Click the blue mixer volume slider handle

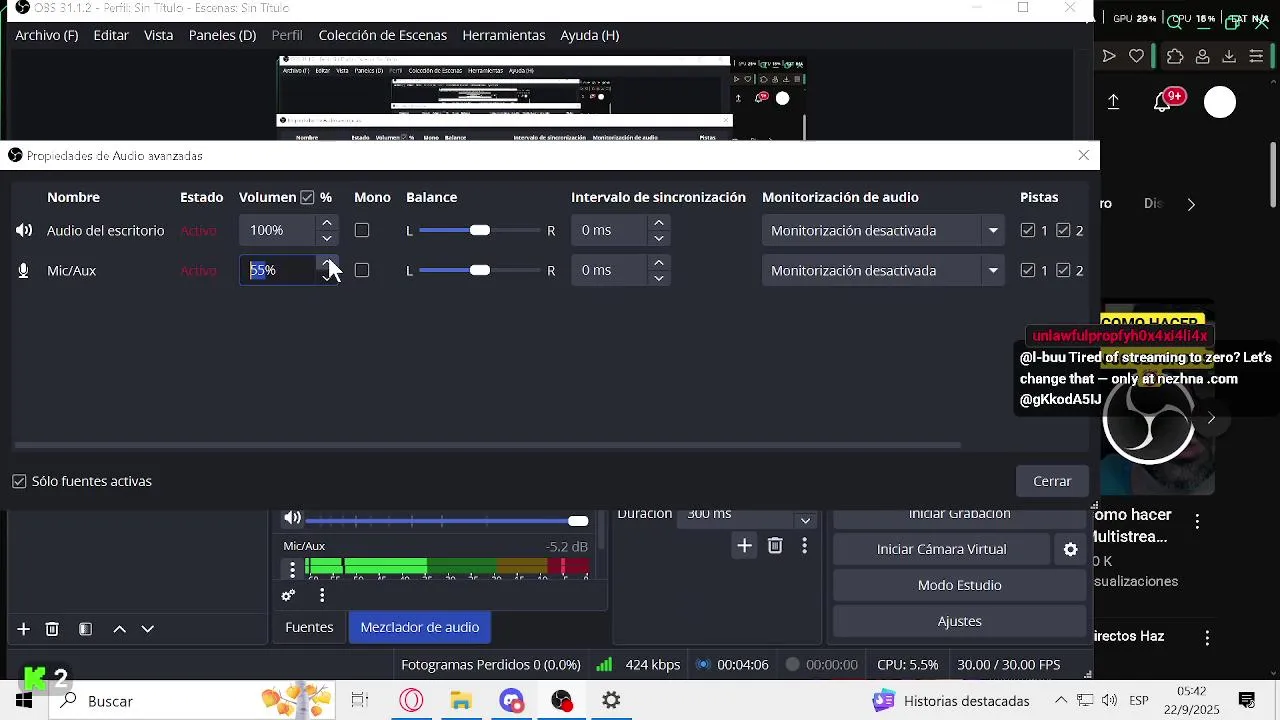578,521
